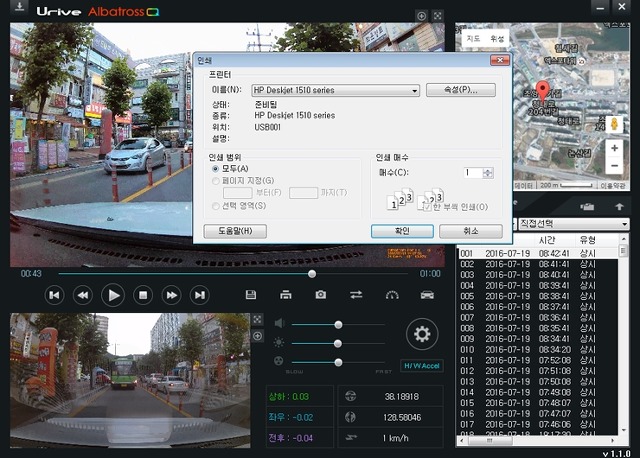Select the 페이지 지정(G) radio button
This screenshot has height=458, width=640.
tap(216, 181)
